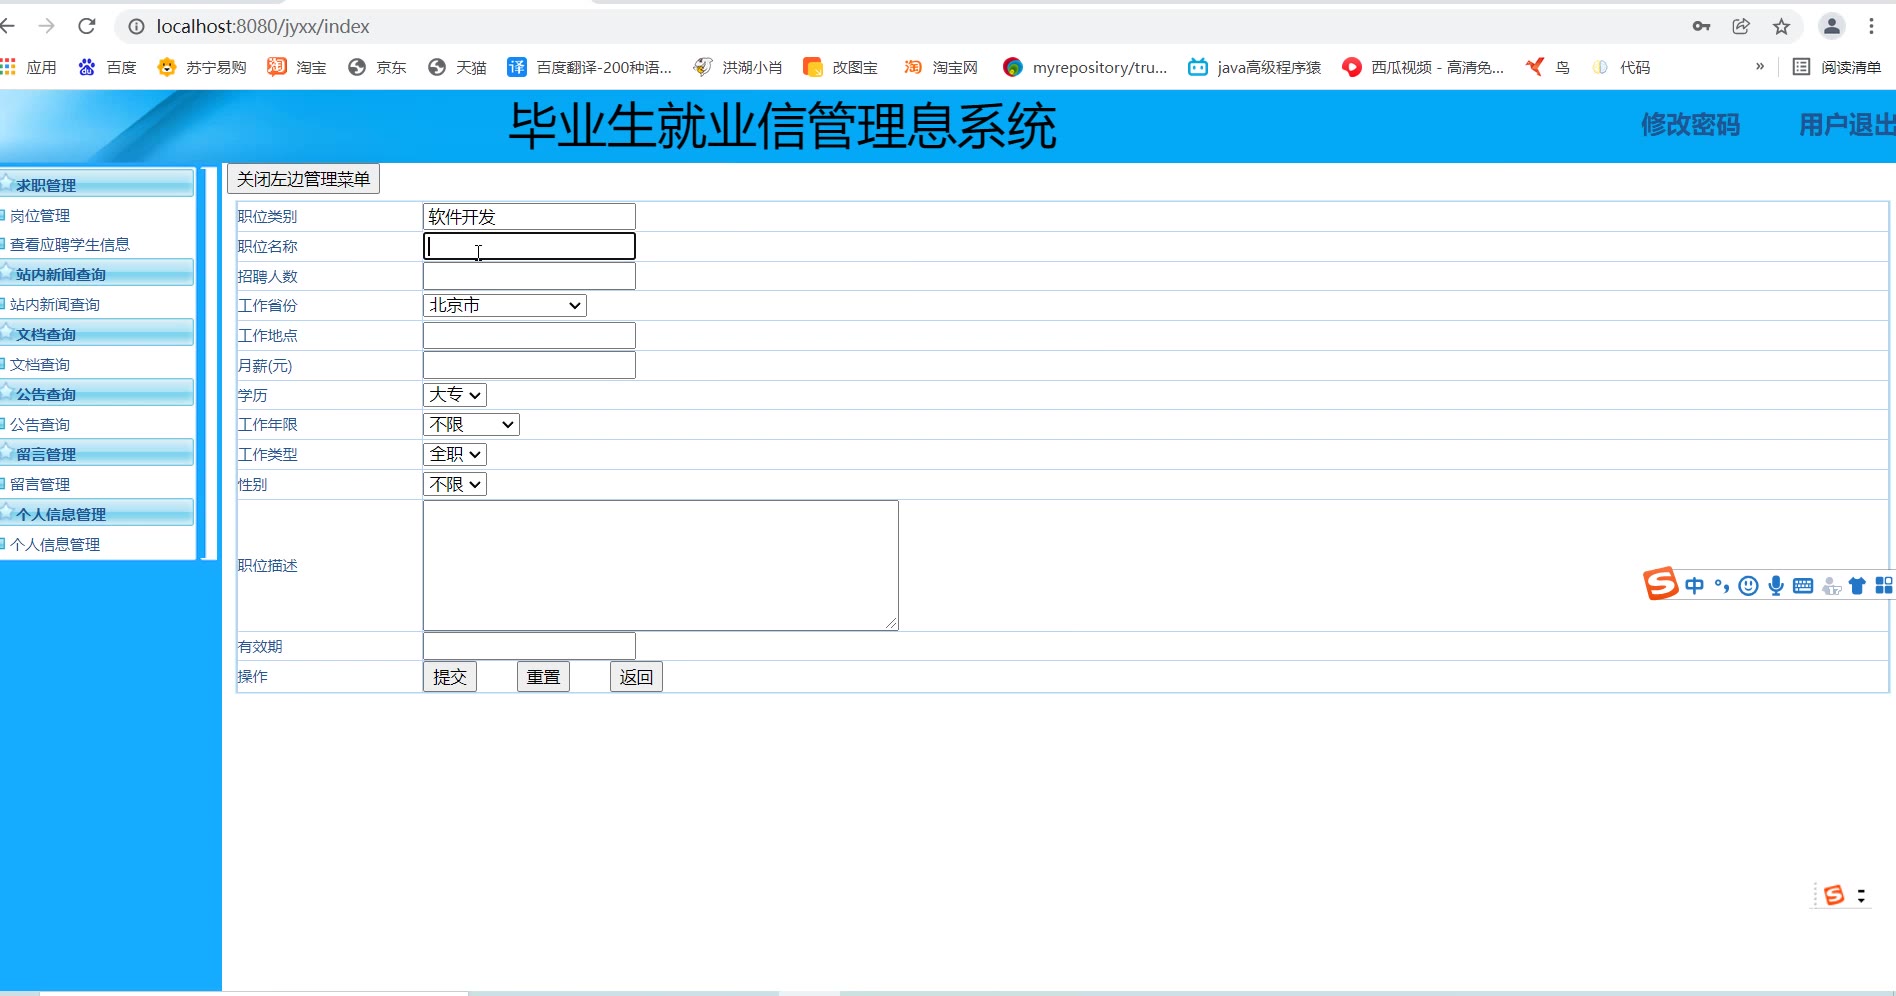Open Sogou toolbox grid icon
Screen dimensions: 1896x996
(x=1884, y=586)
